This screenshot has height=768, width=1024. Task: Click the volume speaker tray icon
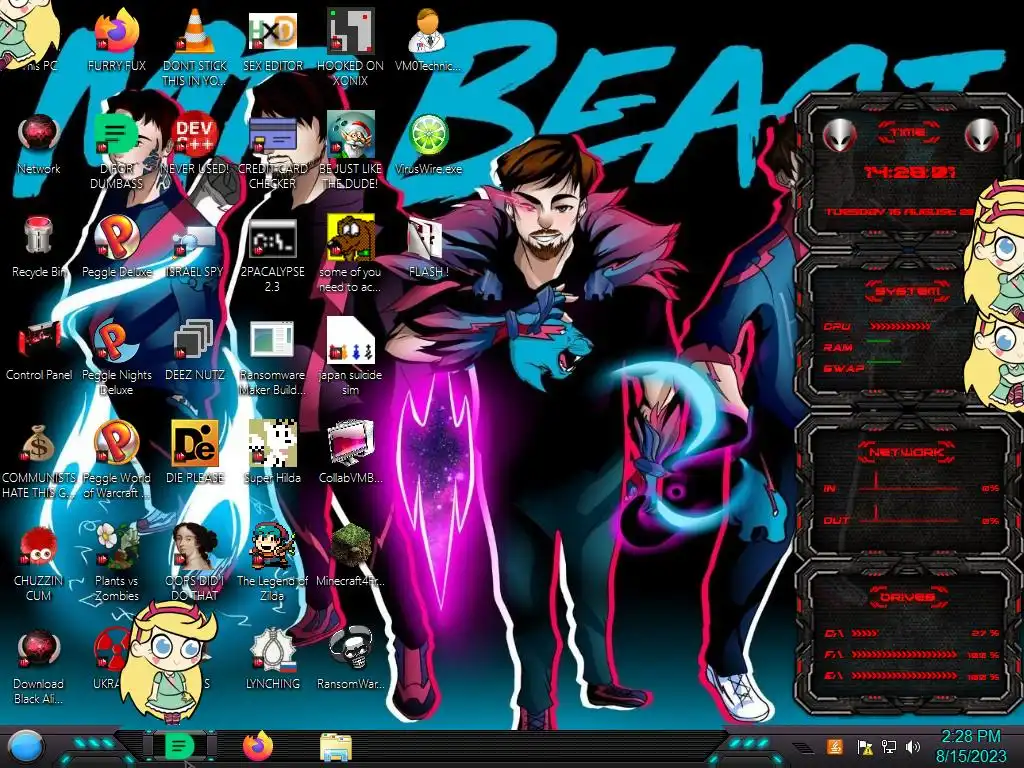pos(913,746)
